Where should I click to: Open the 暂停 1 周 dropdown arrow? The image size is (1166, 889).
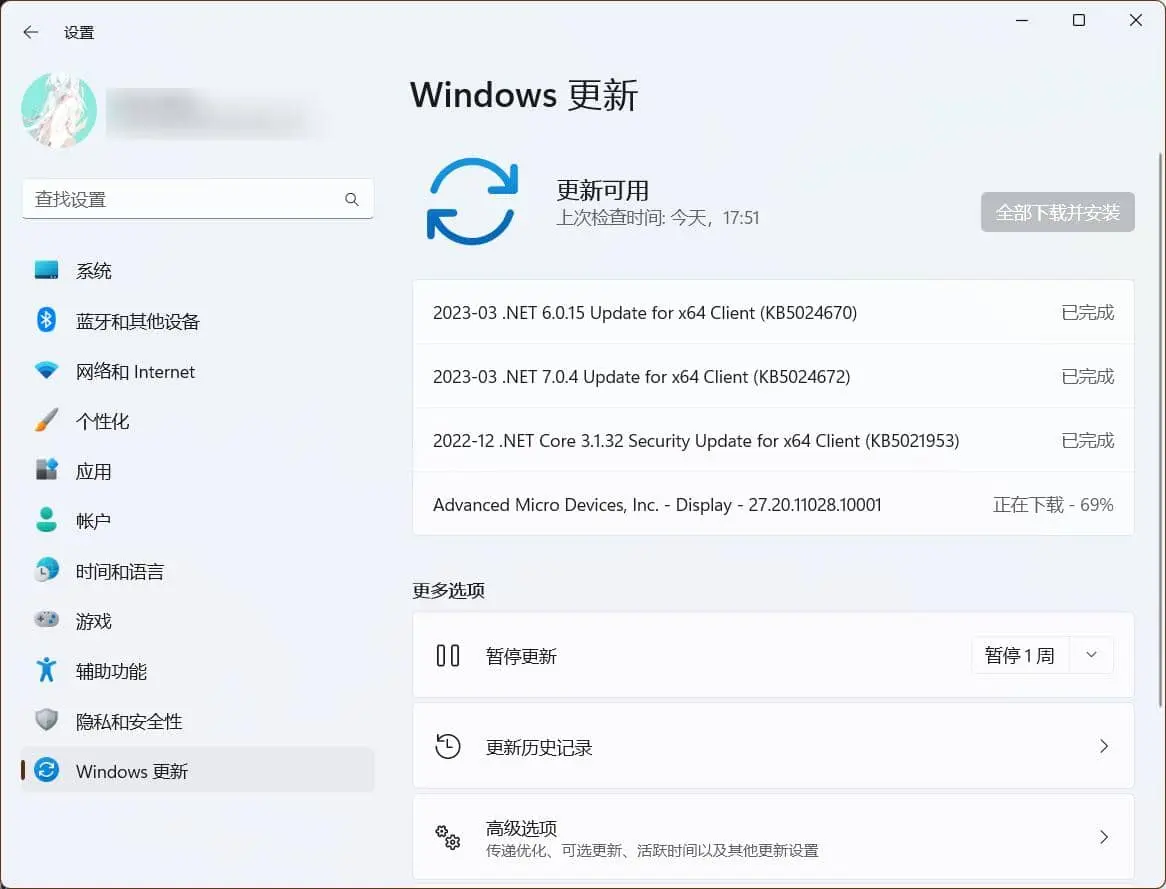click(x=1091, y=656)
